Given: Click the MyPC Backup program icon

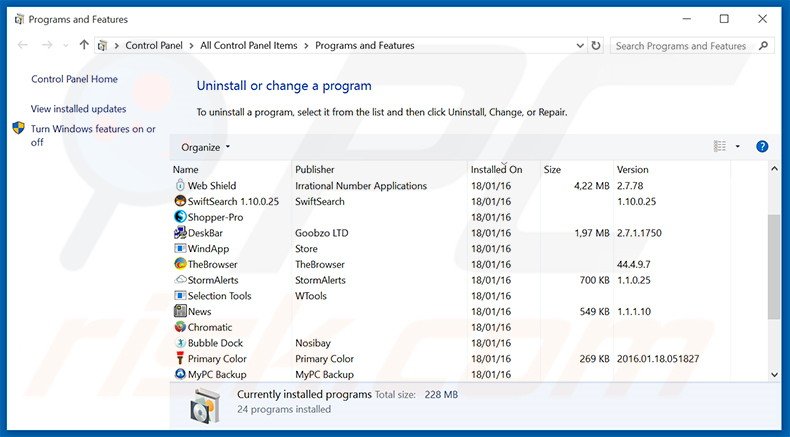Looking at the screenshot, I should pyautogui.click(x=180, y=373).
